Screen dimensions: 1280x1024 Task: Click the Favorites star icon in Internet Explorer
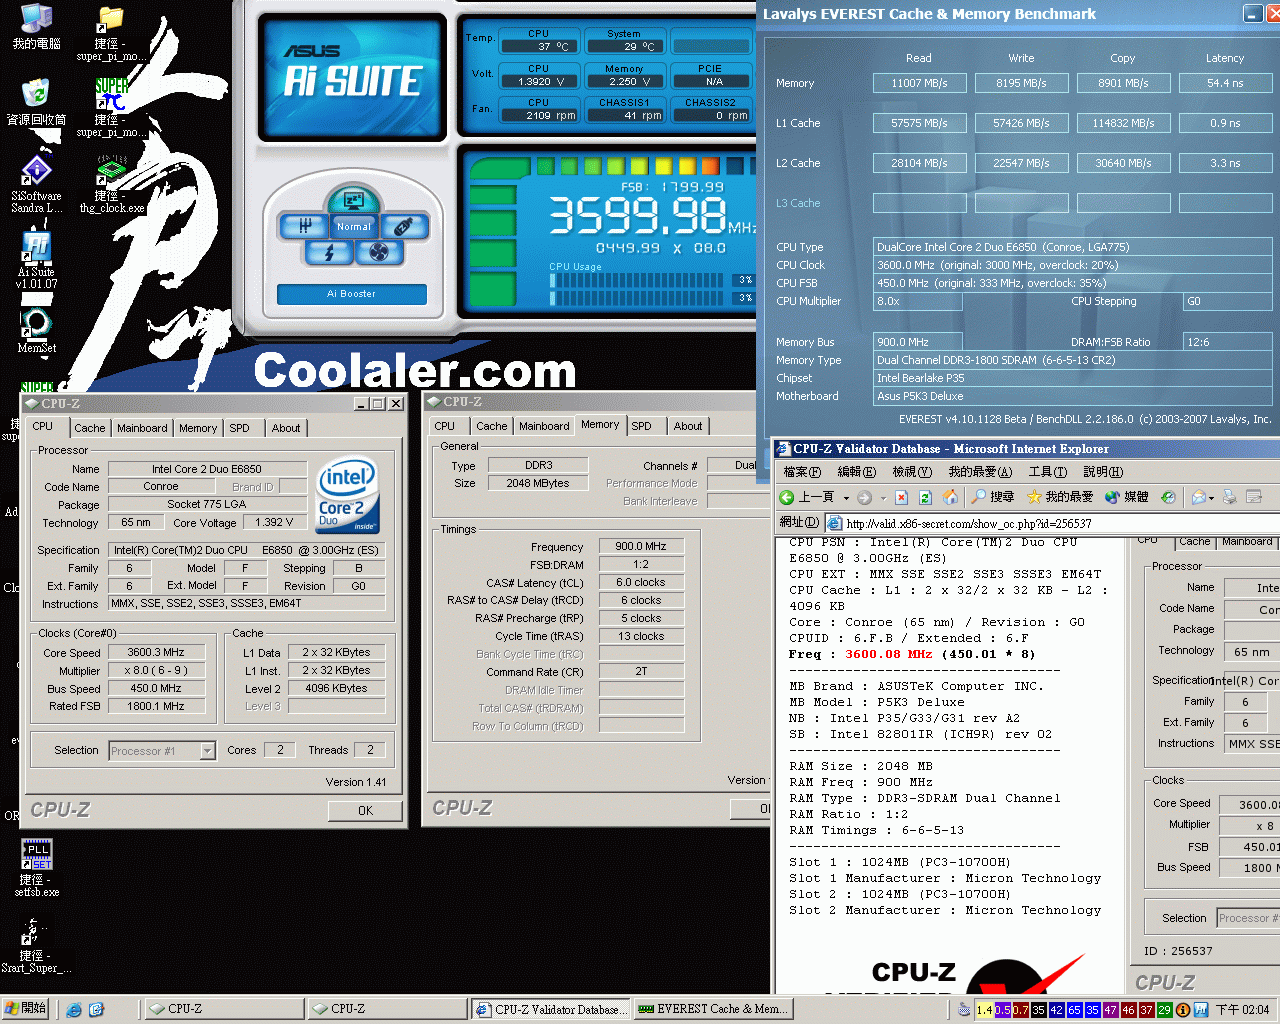(1034, 497)
